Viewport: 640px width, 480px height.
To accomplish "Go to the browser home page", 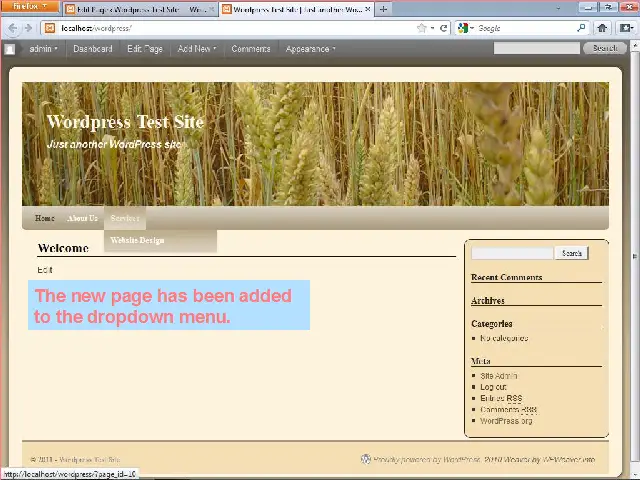I will (x=602, y=28).
